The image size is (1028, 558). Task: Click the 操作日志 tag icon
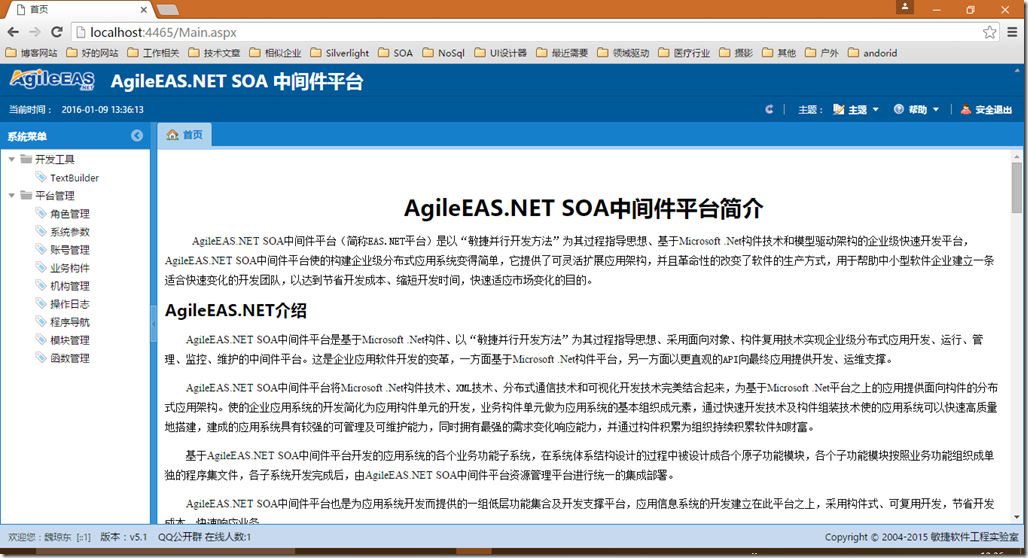click(41, 304)
